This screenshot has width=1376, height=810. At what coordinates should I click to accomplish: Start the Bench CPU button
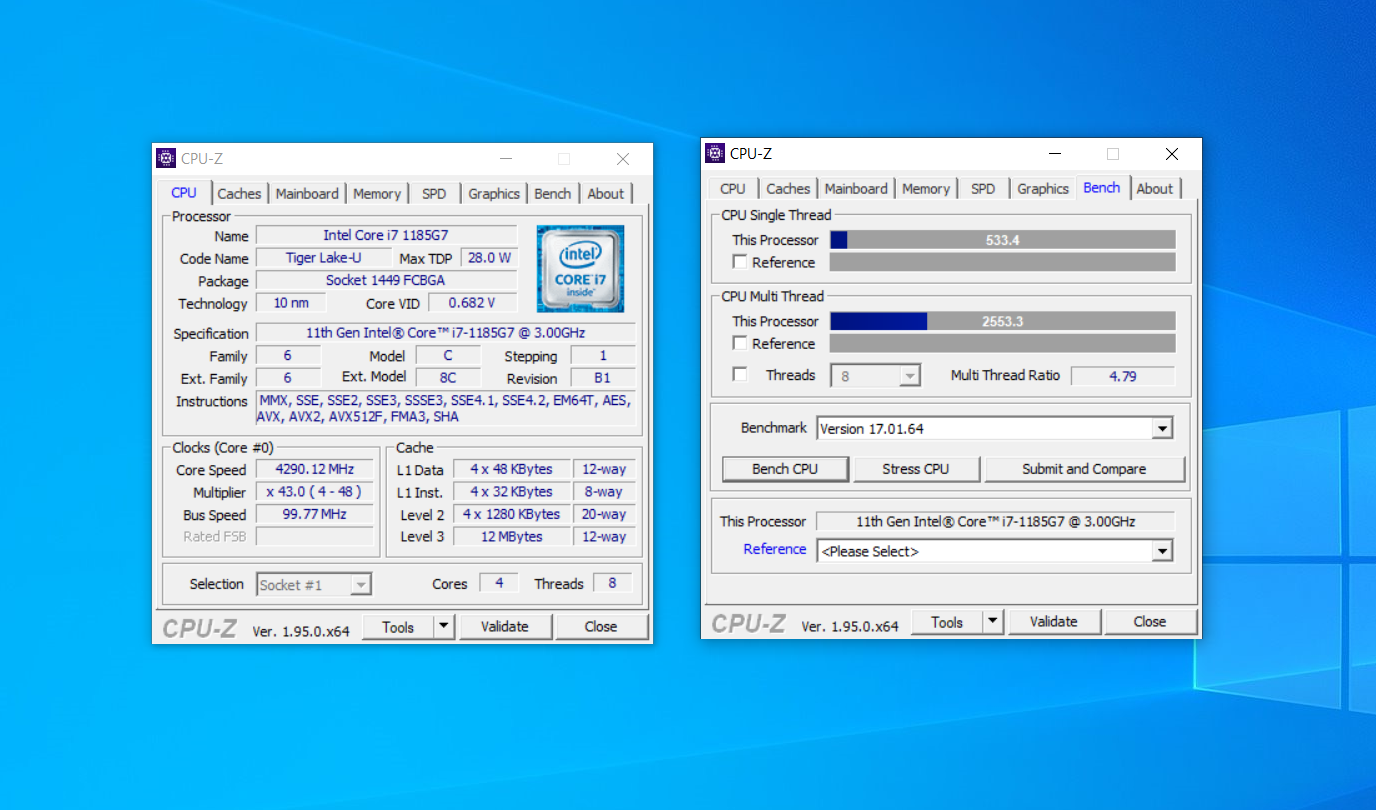[785, 469]
